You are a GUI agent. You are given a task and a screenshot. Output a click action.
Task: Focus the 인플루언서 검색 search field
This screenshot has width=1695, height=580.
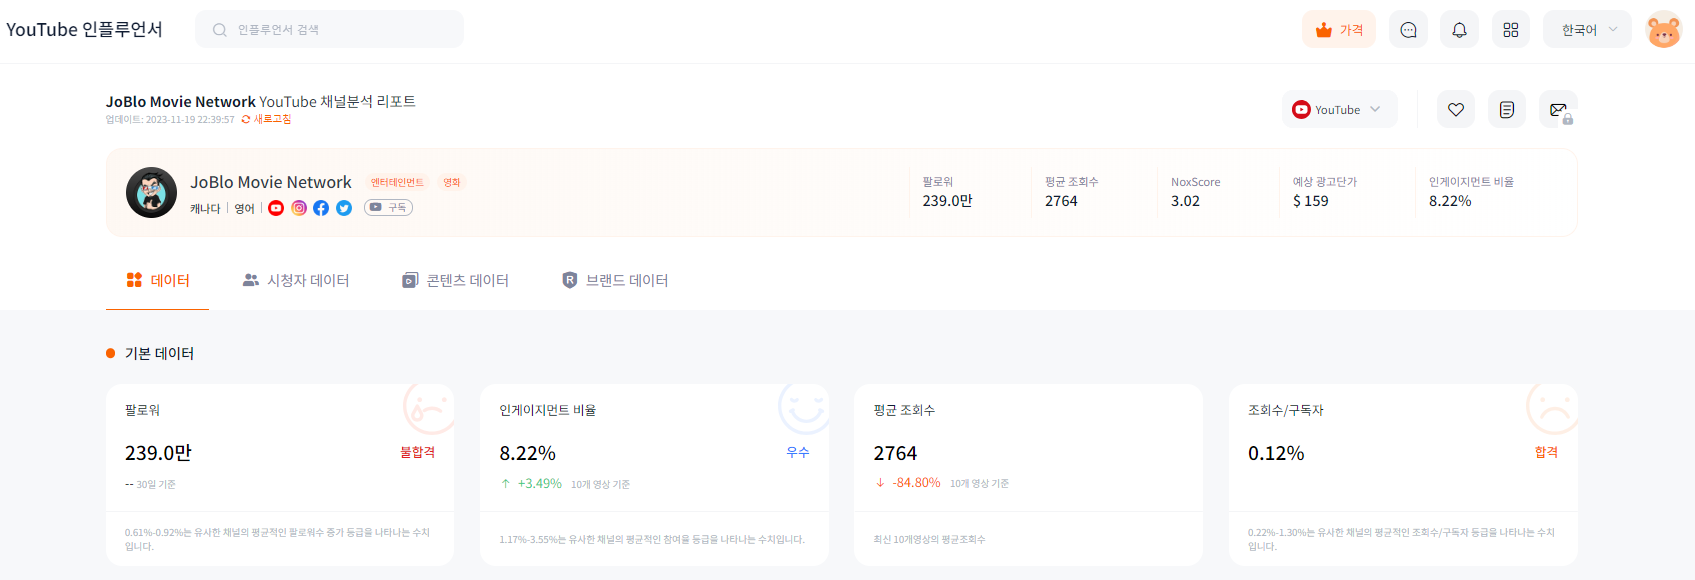[x=330, y=30]
